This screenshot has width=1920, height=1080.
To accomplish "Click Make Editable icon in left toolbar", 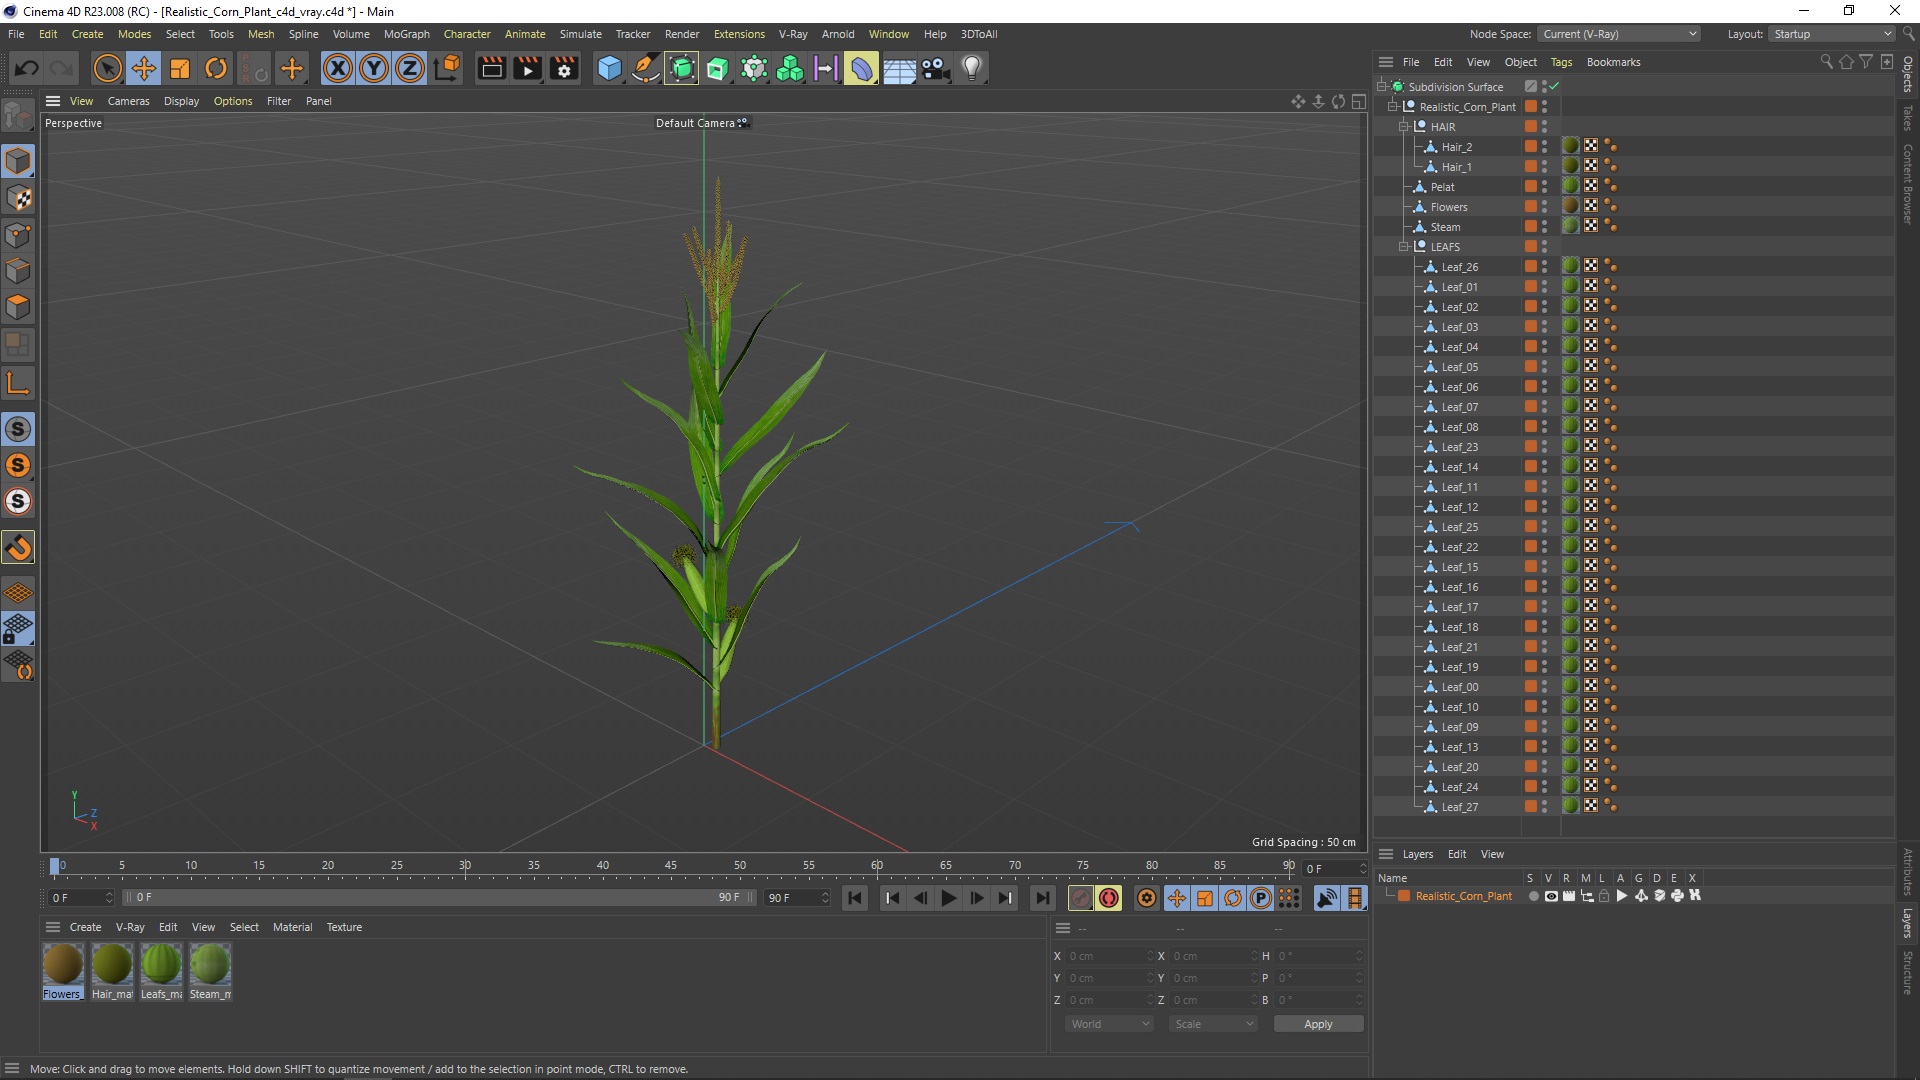I will tap(18, 116).
